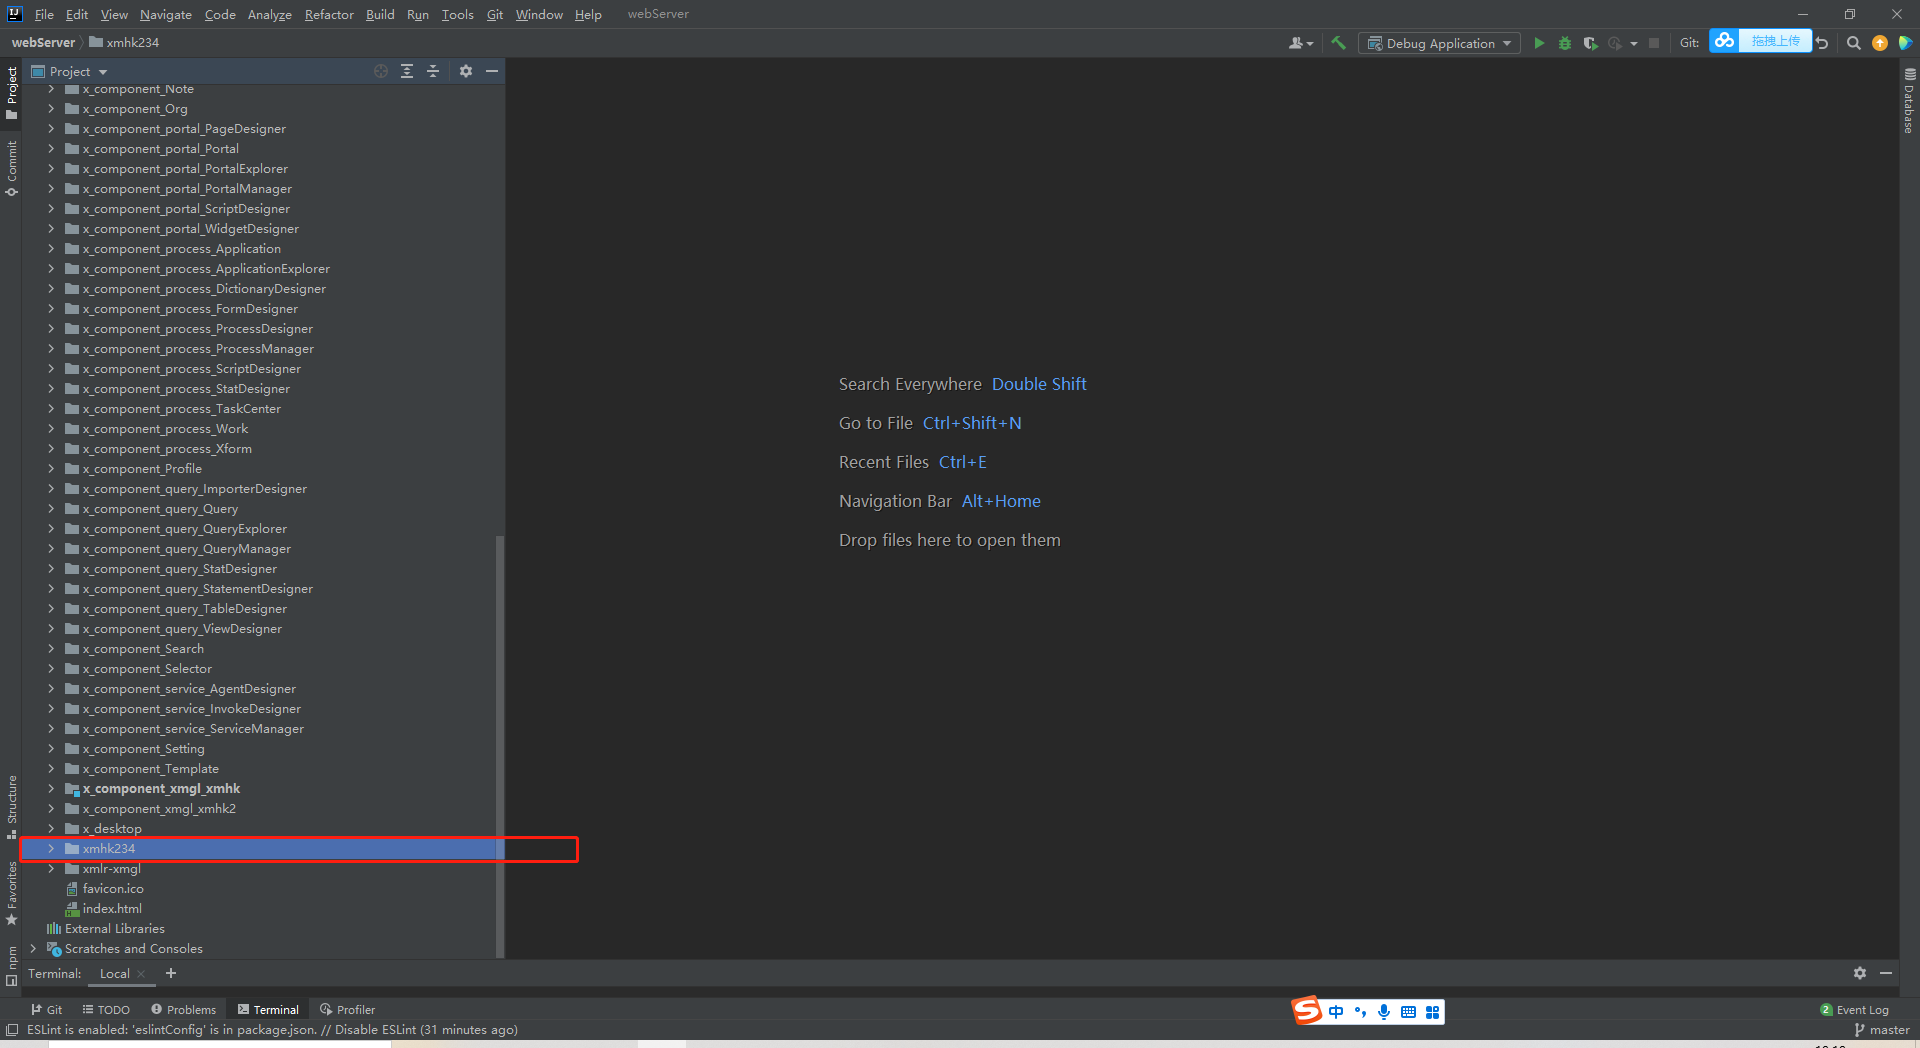
Task: Click the tool-window quick access icon in status bar
Action: click(x=12, y=1030)
